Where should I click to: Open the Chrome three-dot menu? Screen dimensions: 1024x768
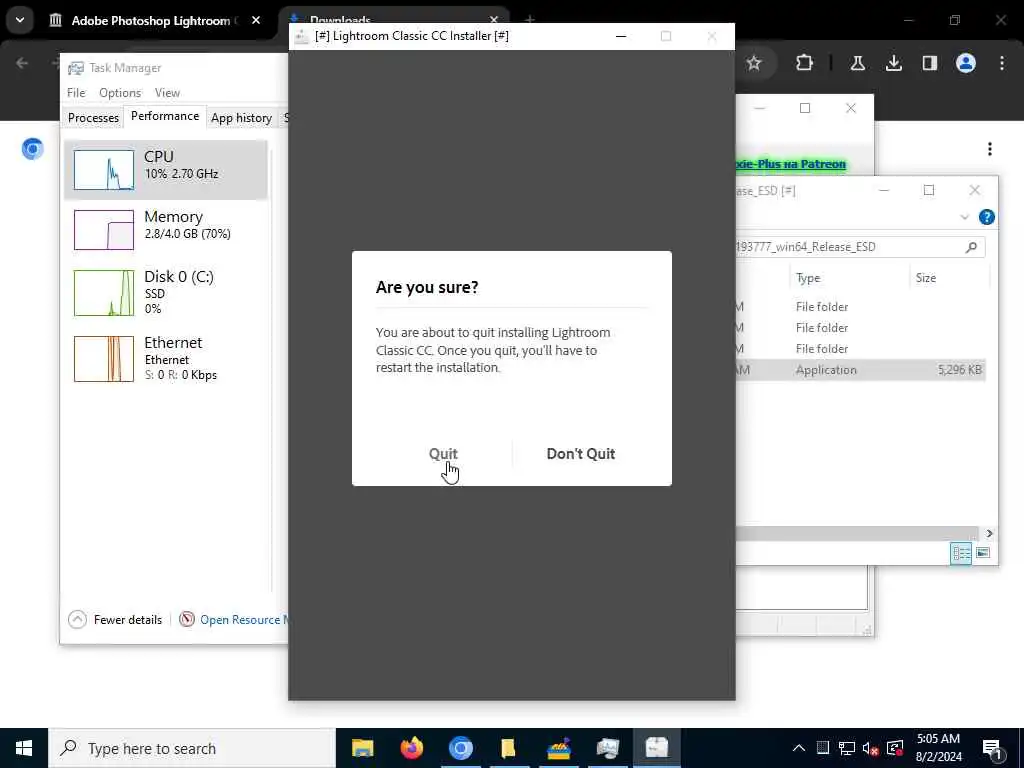pyautogui.click(x=1002, y=63)
